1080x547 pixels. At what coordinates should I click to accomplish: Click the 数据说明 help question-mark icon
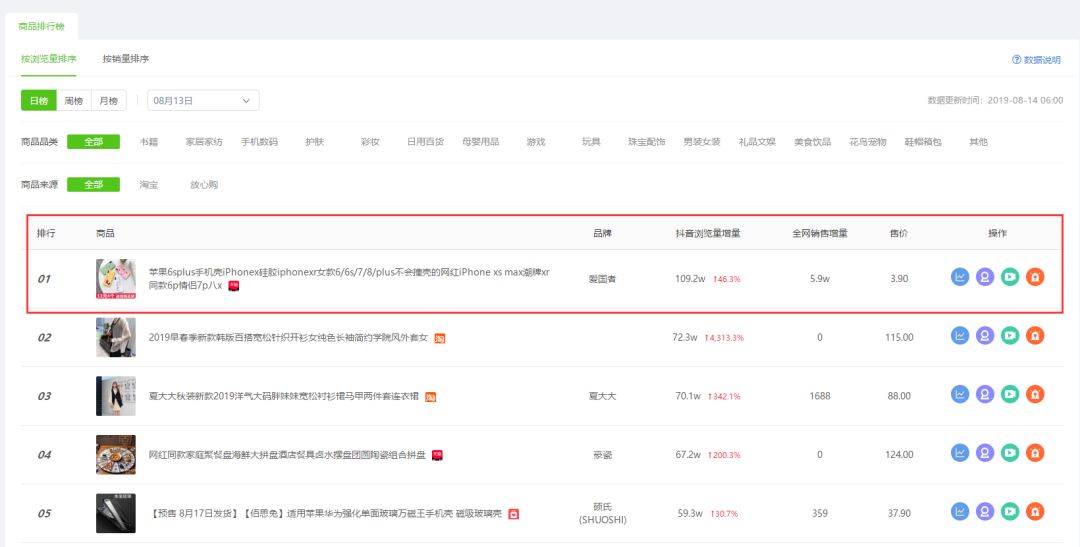(1016, 60)
